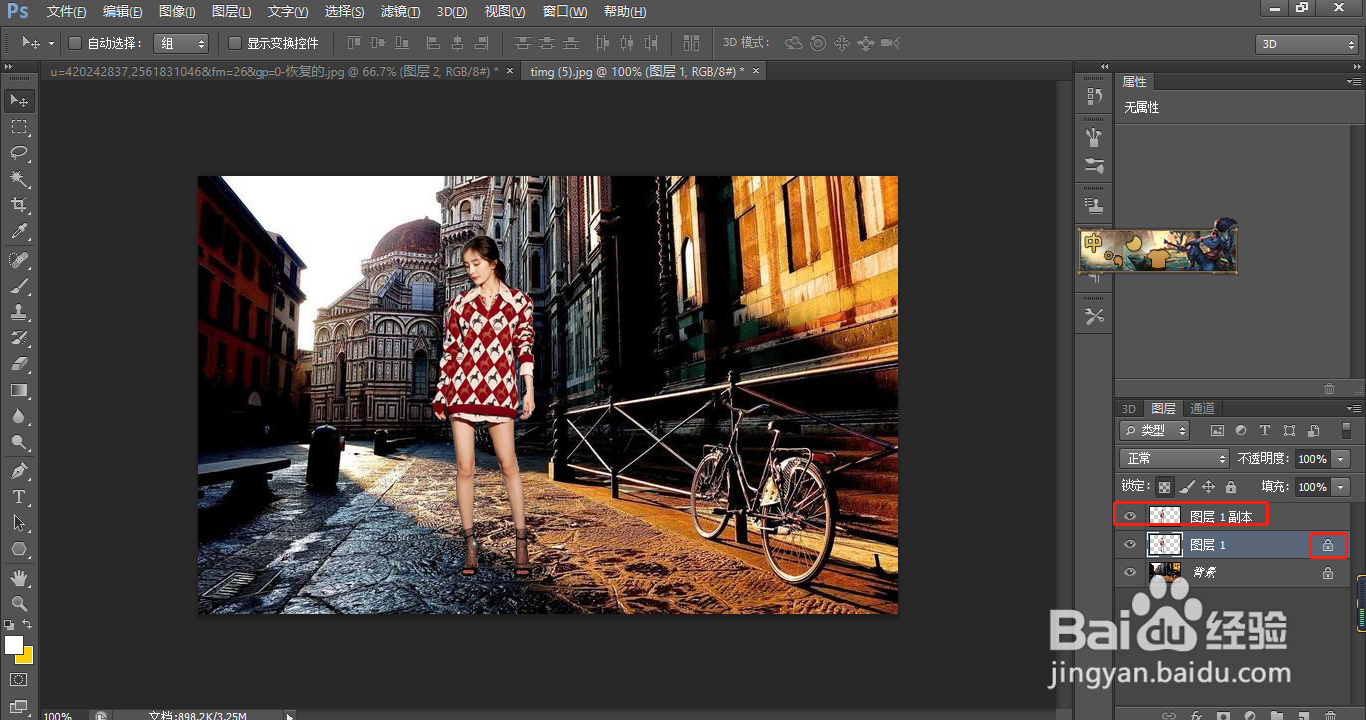Close the timg (5).jpg document tab
This screenshot has width=1366, height=720.
click(756, 71)
